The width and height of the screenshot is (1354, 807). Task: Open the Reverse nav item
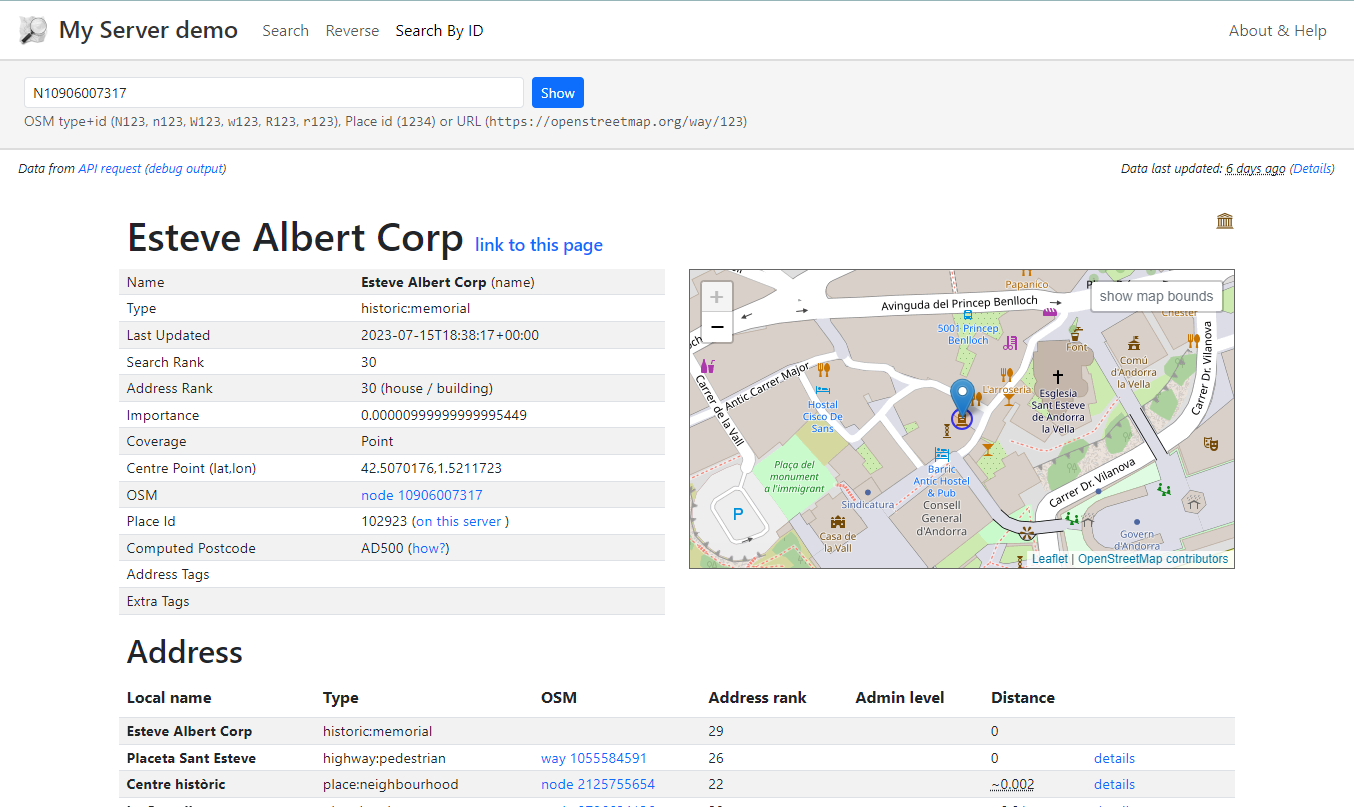tap(352, 31)
